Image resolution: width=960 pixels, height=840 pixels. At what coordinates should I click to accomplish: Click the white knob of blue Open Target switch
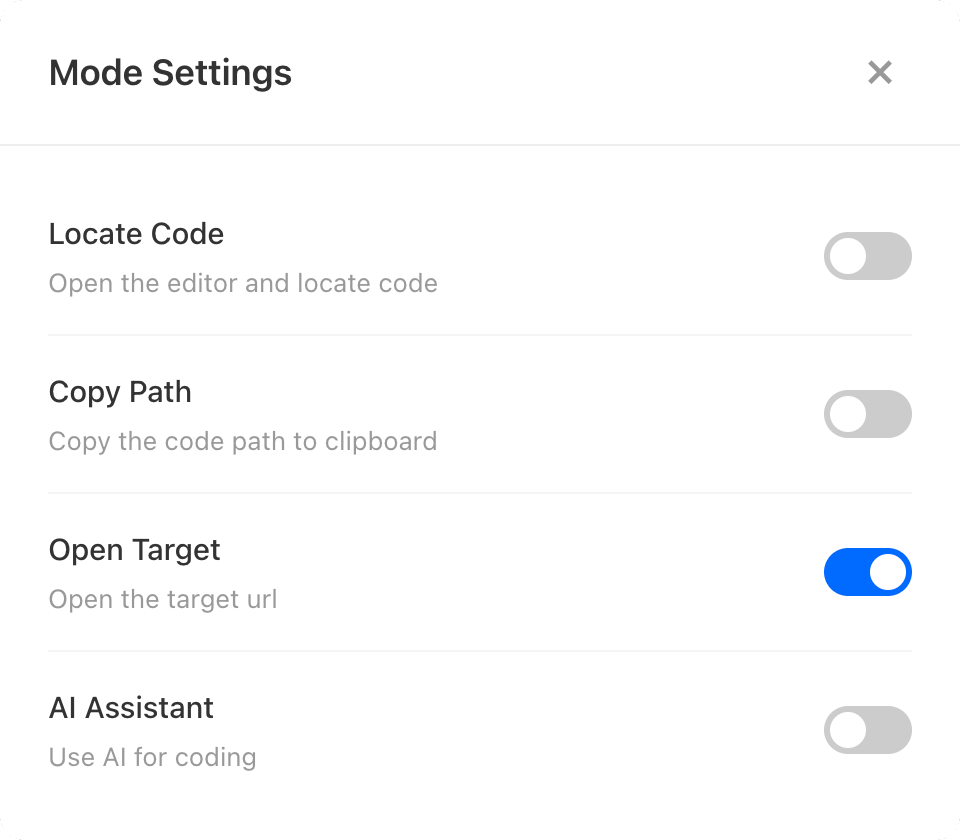coord(888,572)
